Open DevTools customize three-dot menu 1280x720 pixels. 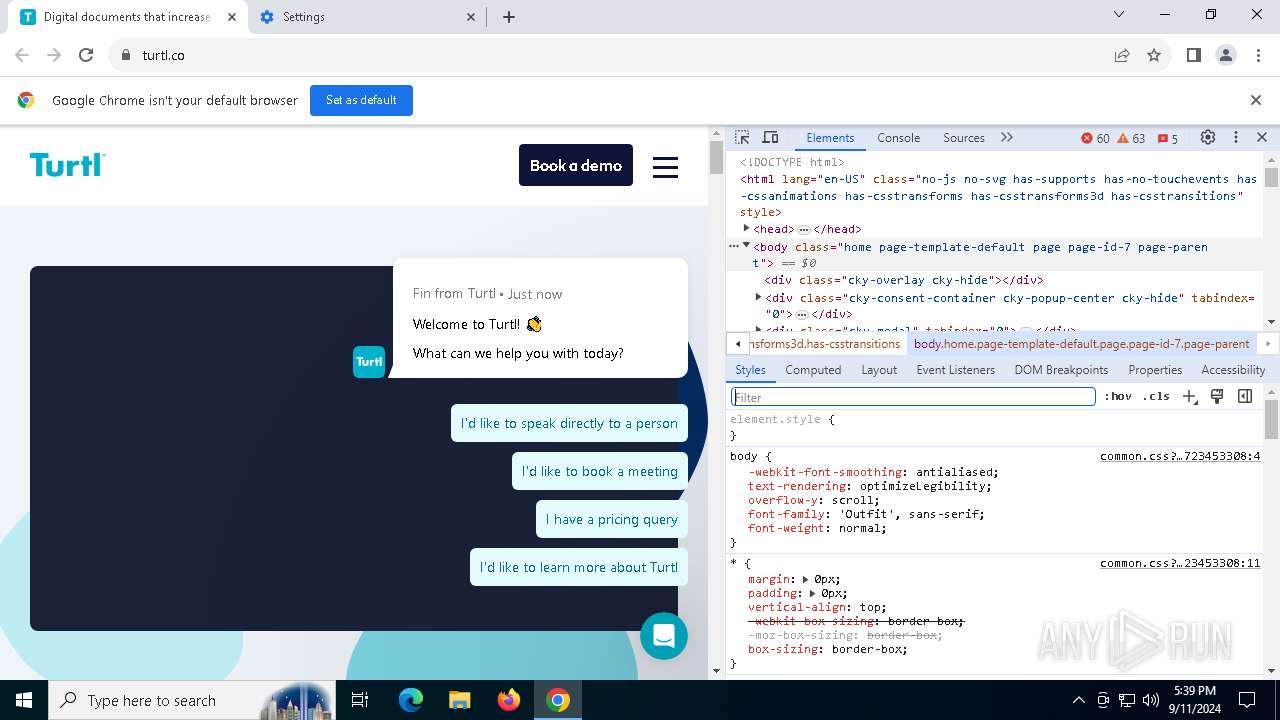[1236, 138]
